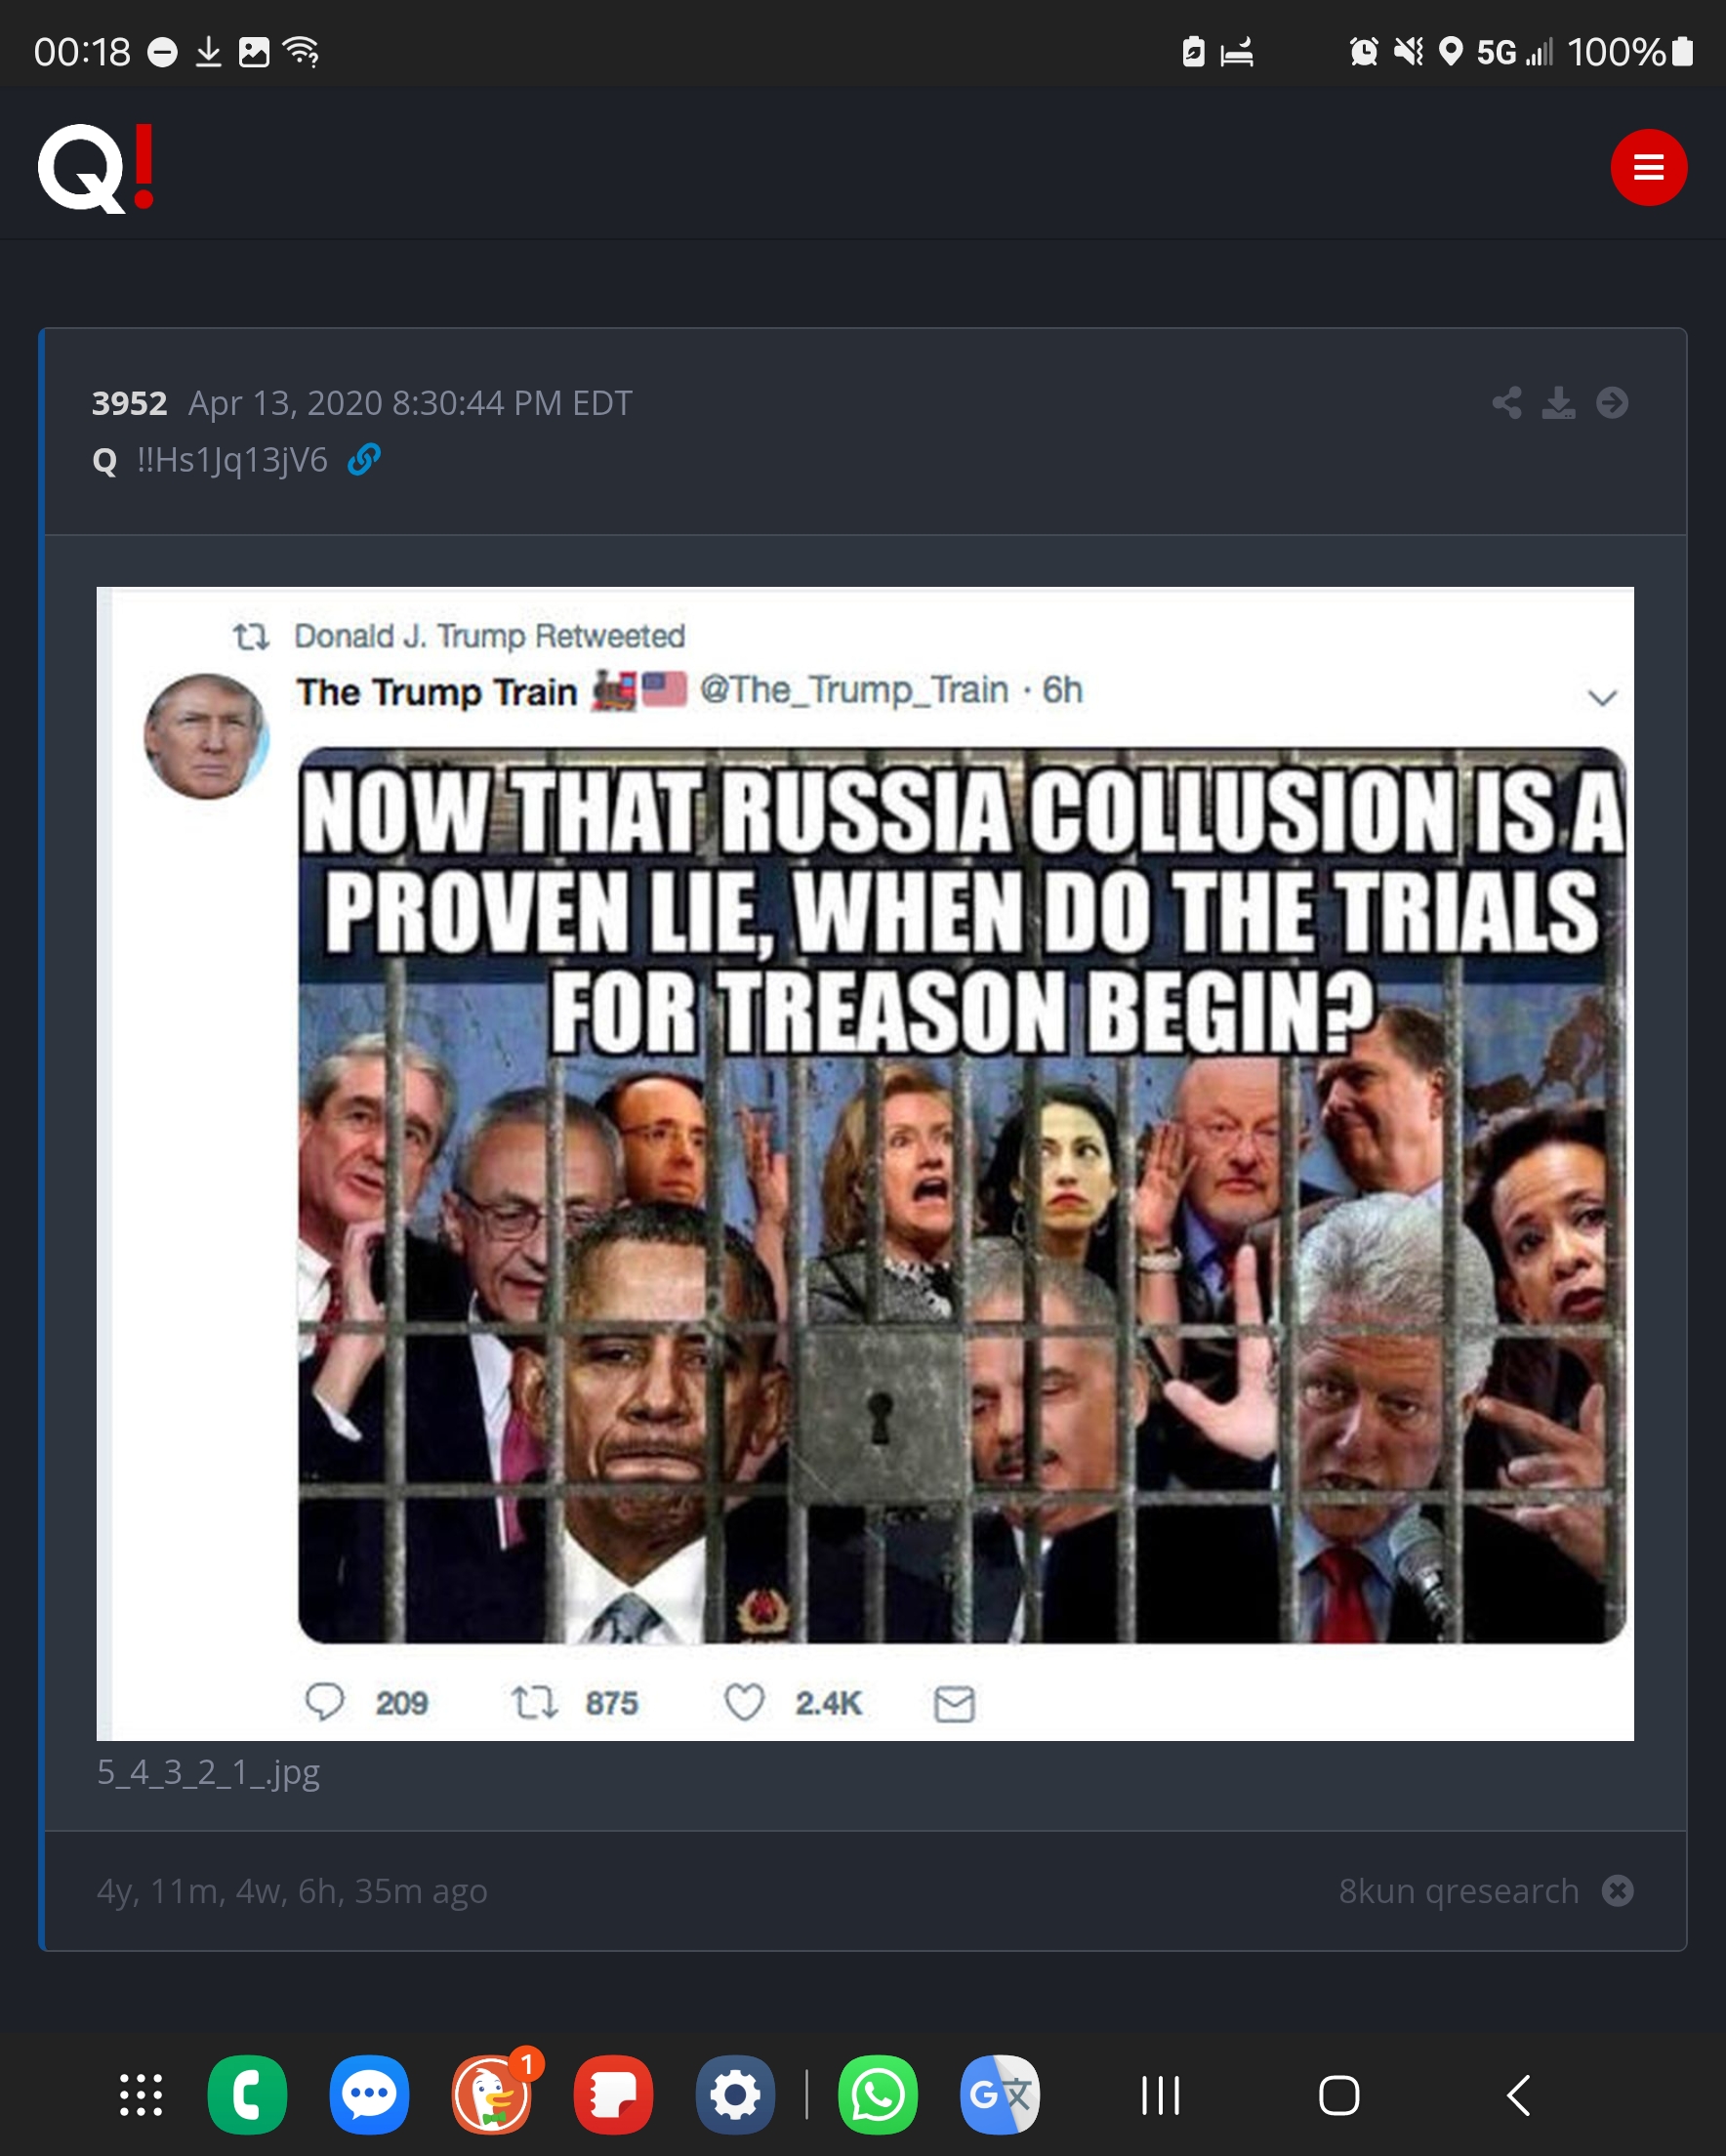
Task: Click the 8kun qresearch source label
Action: click(1458, 1891)
